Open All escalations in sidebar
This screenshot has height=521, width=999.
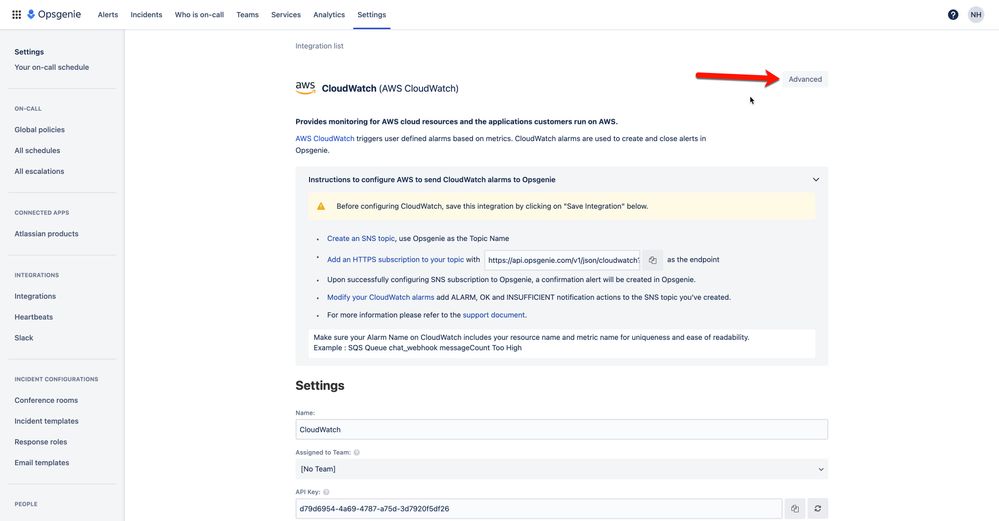tap(39, 171)
